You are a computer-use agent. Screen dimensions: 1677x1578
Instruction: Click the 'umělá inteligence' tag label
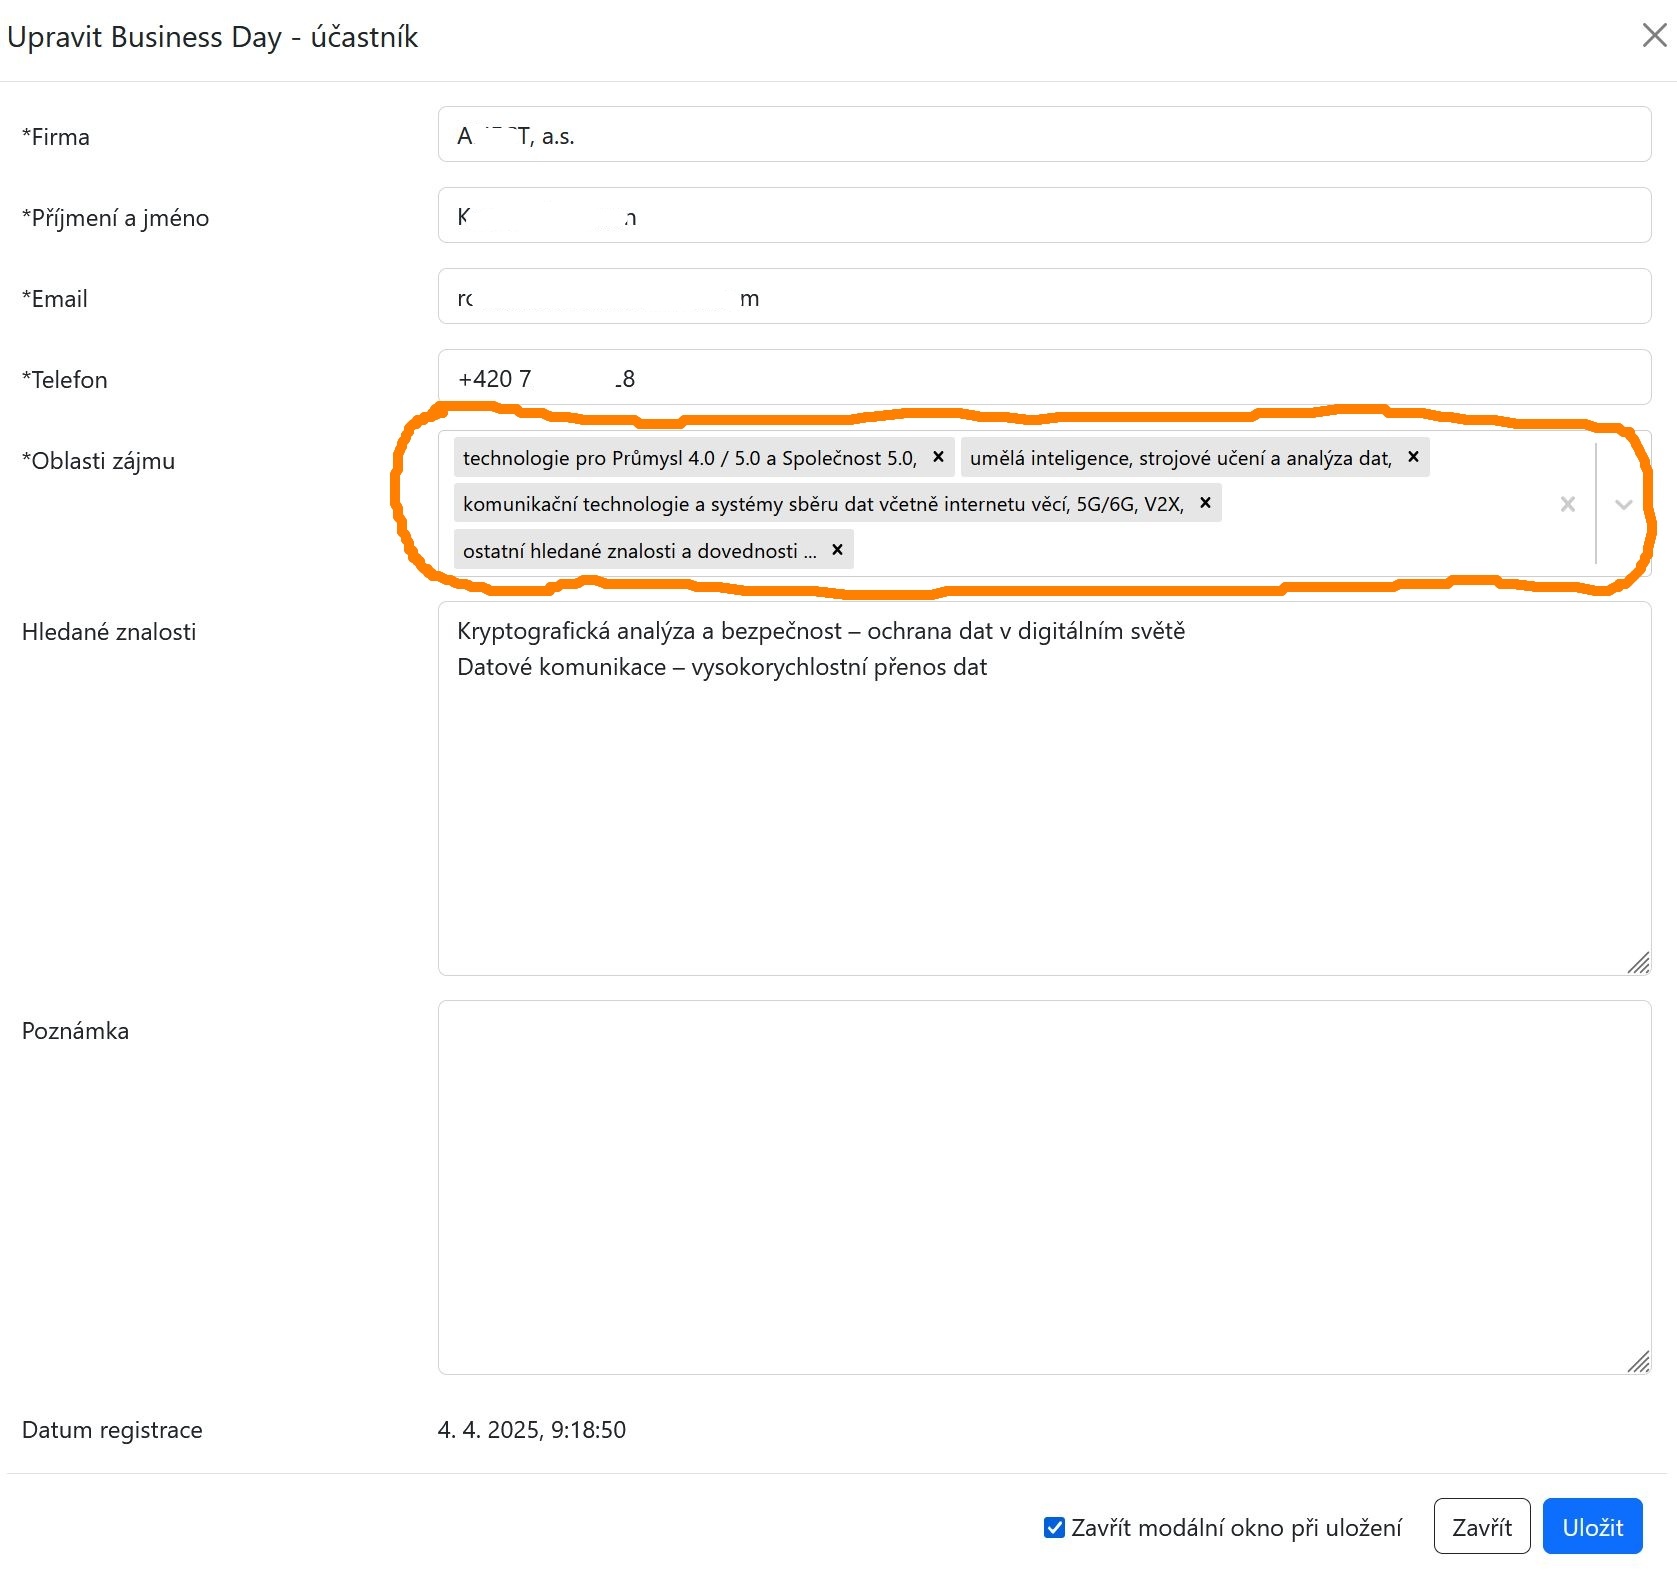(1180, 458)
